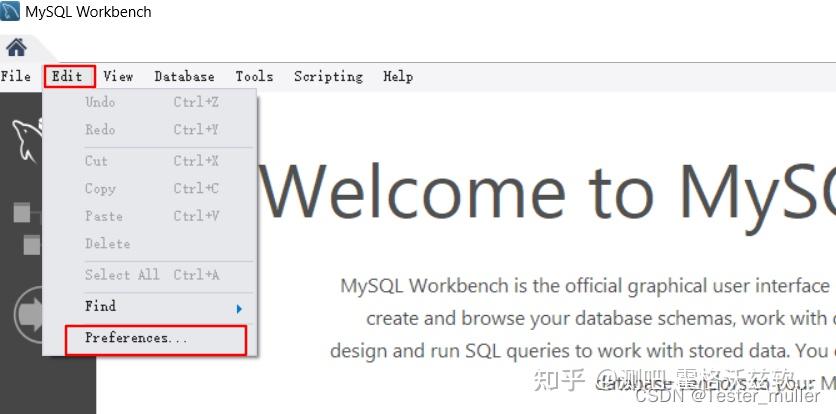Choose Undo in Edit menu
This screenshot has width=836, height=414.
(x=150, y=102)
